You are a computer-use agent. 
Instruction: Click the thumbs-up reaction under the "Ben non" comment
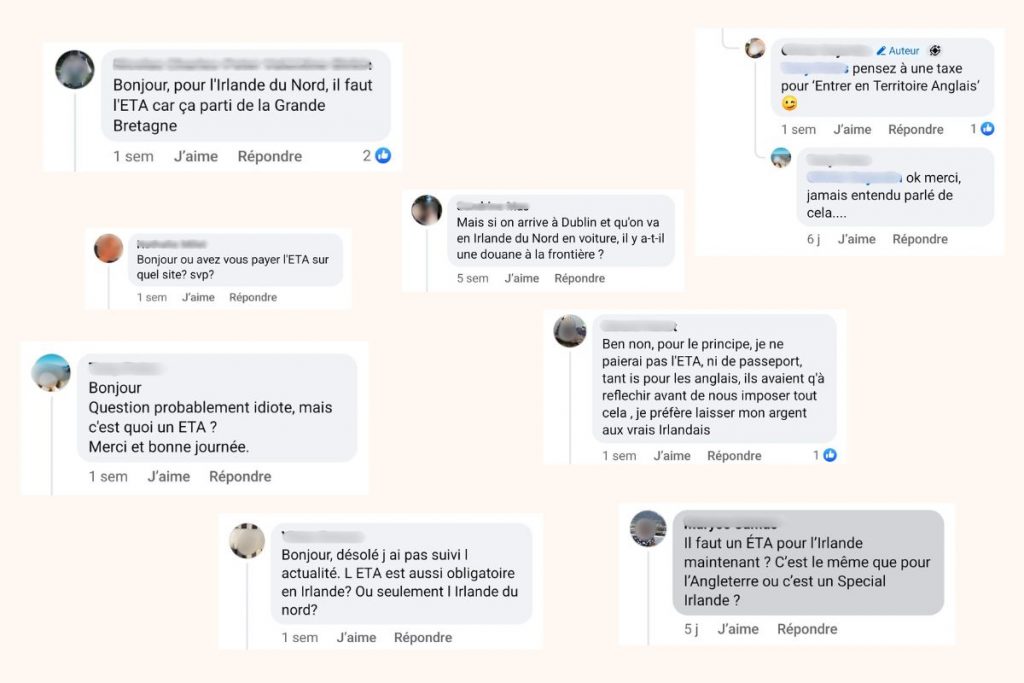(830, 455)
